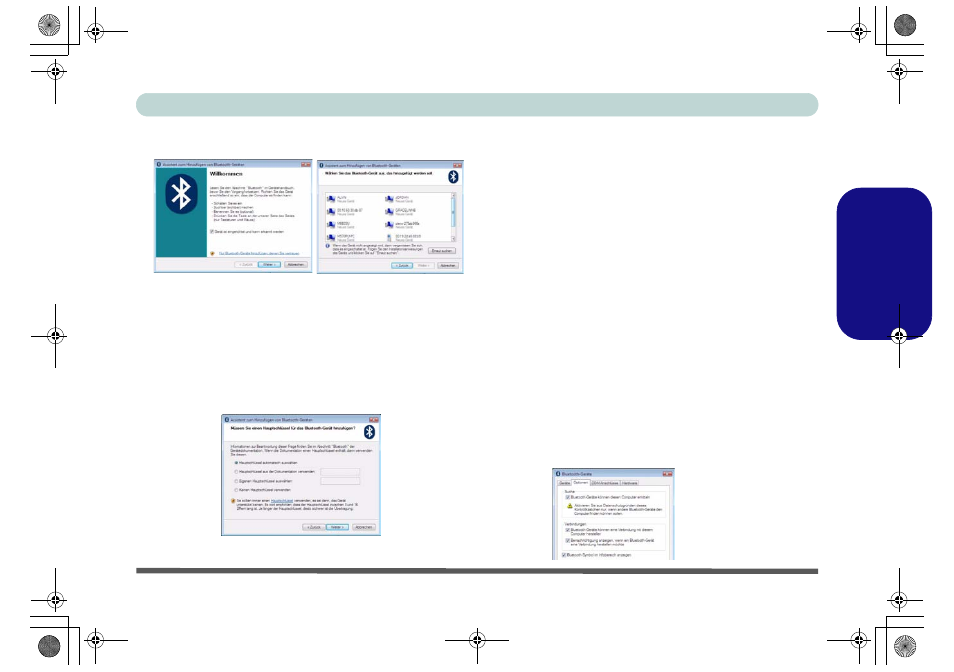Image resolution: width=954 pixels, height=672 pixels.
Task: Close the Willkommen wizard window
Action: 305,164
